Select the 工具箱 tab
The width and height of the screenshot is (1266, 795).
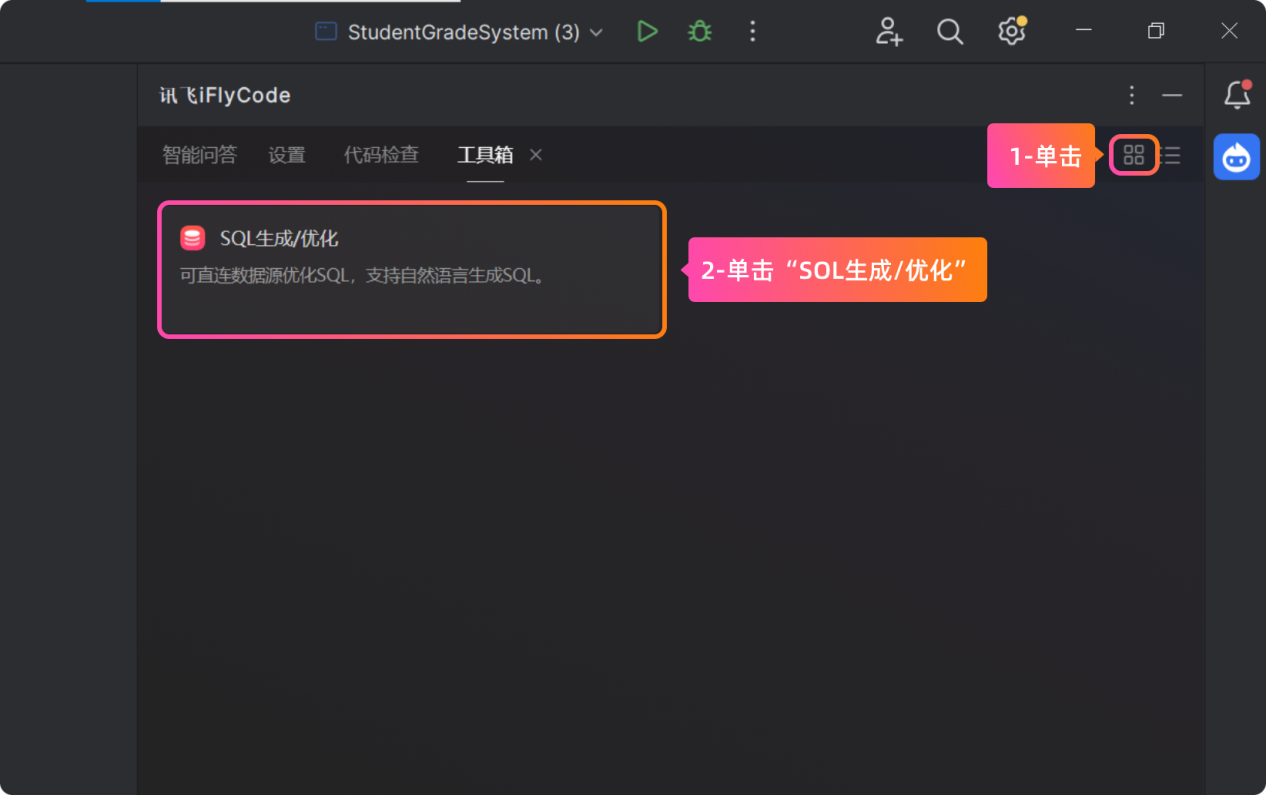[x=485, y=155]
